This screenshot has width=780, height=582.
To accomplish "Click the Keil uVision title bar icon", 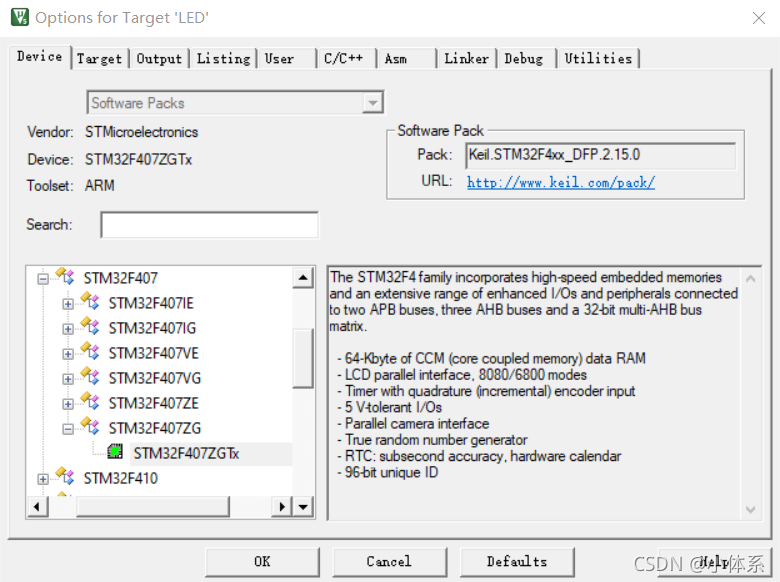I will coord(20,17).
